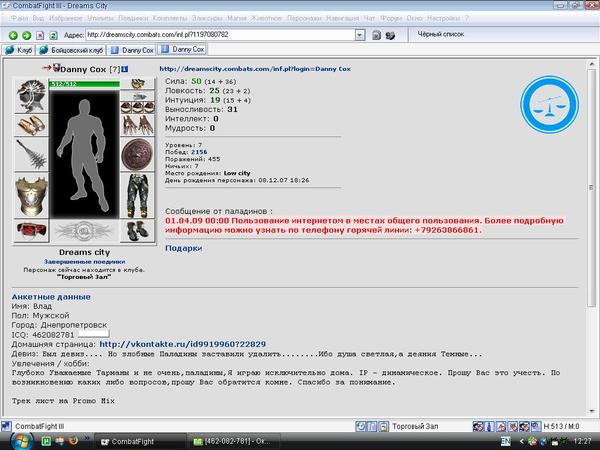This screenshot has height=450, width=600.
Task: Inspect the spiked mace weapon slot
Action: pyautogui.click(x=31, y=154)
